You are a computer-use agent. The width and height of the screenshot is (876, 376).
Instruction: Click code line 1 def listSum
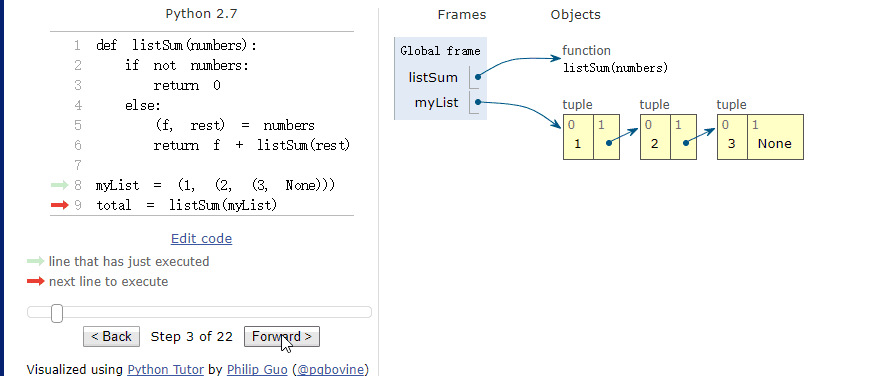pos(177,45)
